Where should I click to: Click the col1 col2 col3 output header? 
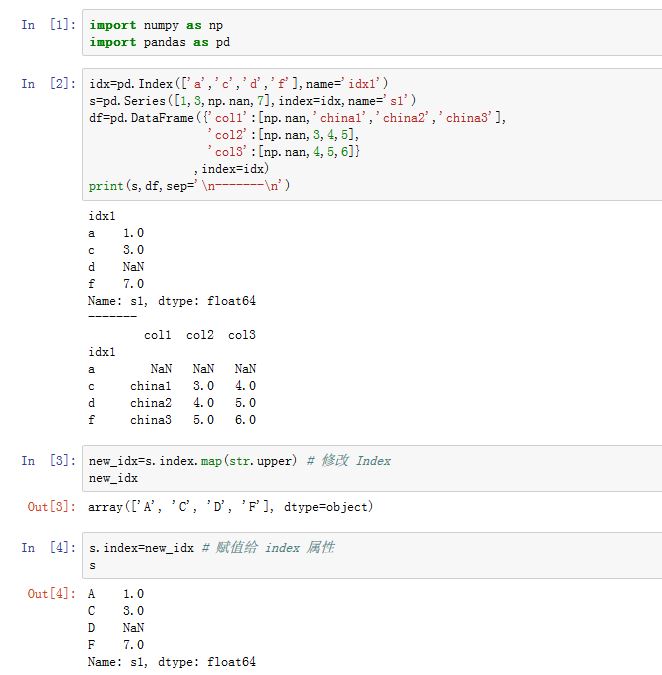[199, 335]
